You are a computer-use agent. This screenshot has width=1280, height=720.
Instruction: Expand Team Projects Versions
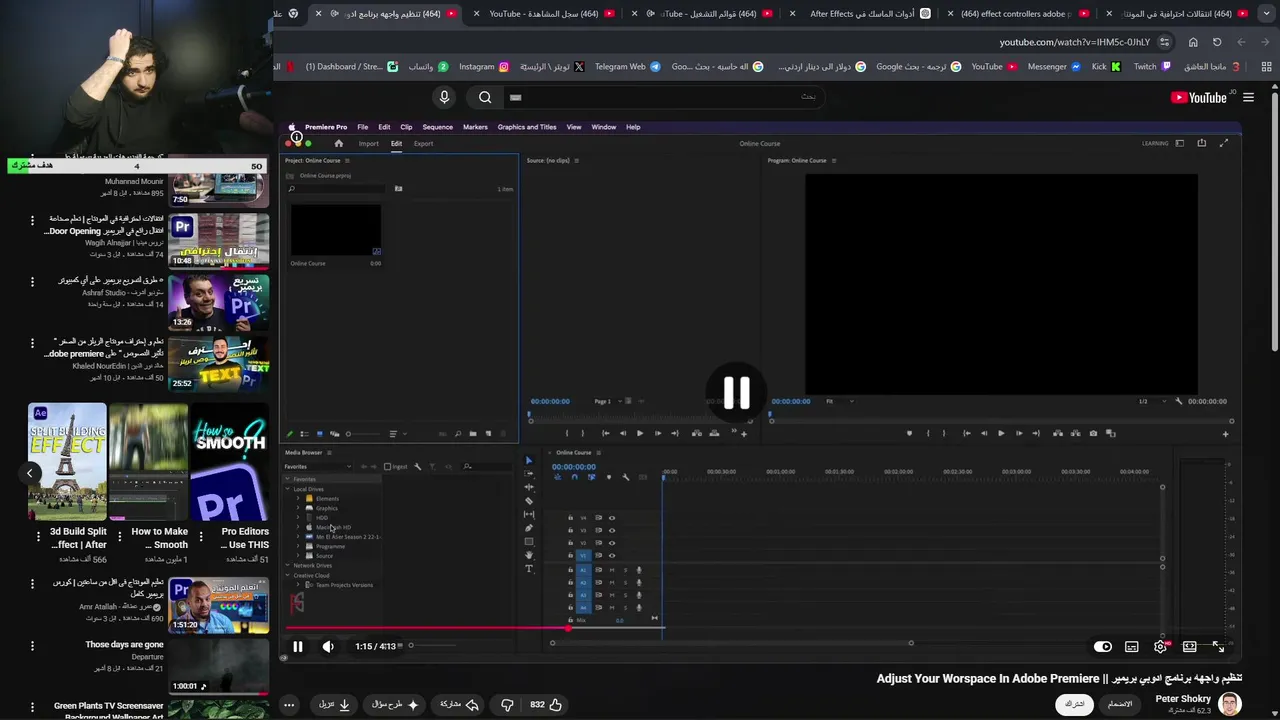[x=298, y=585]
